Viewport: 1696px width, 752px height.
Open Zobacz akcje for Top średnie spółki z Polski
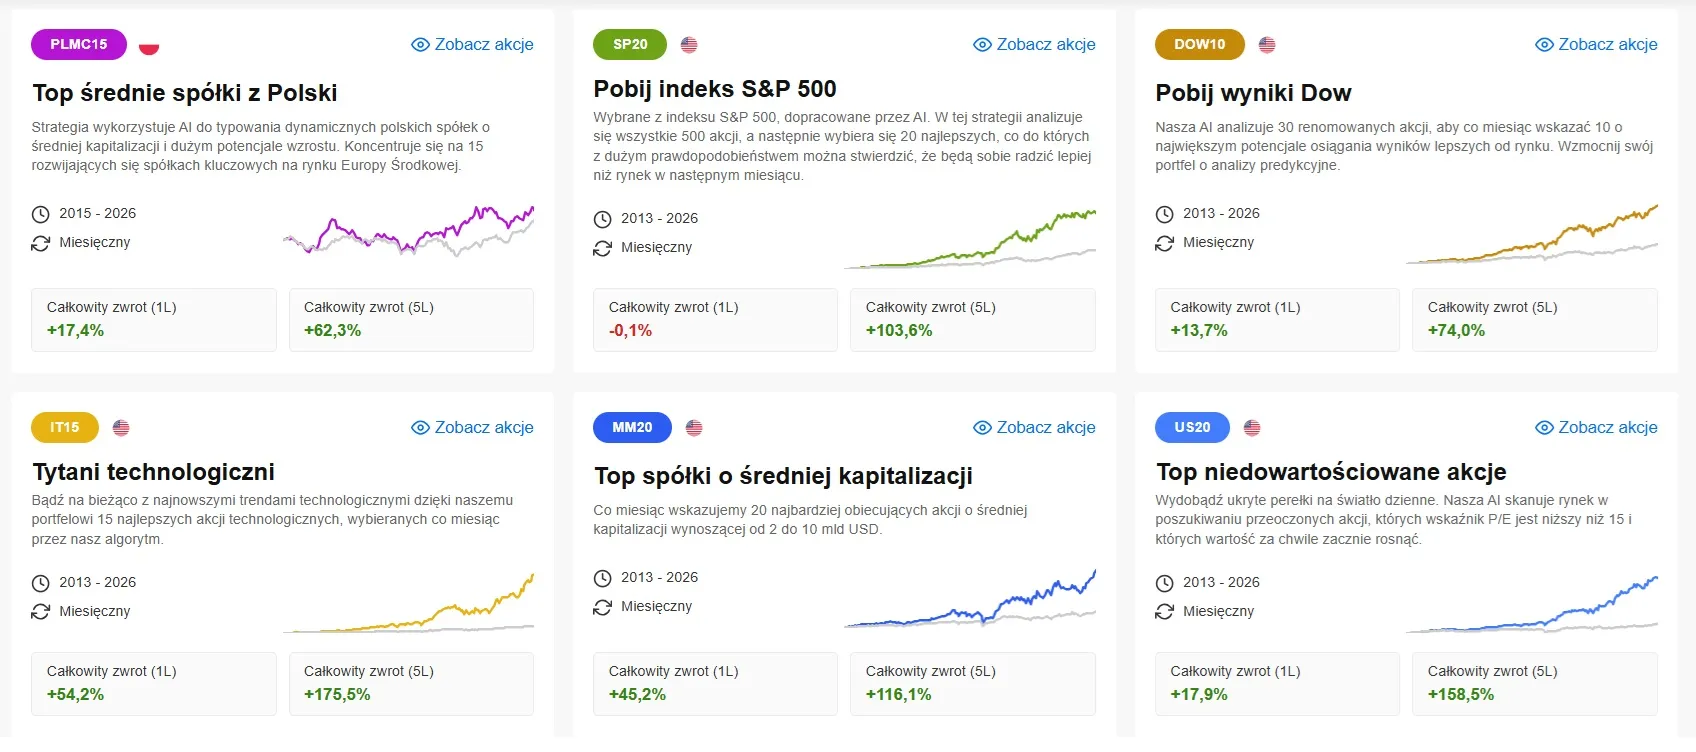point(473,45)
